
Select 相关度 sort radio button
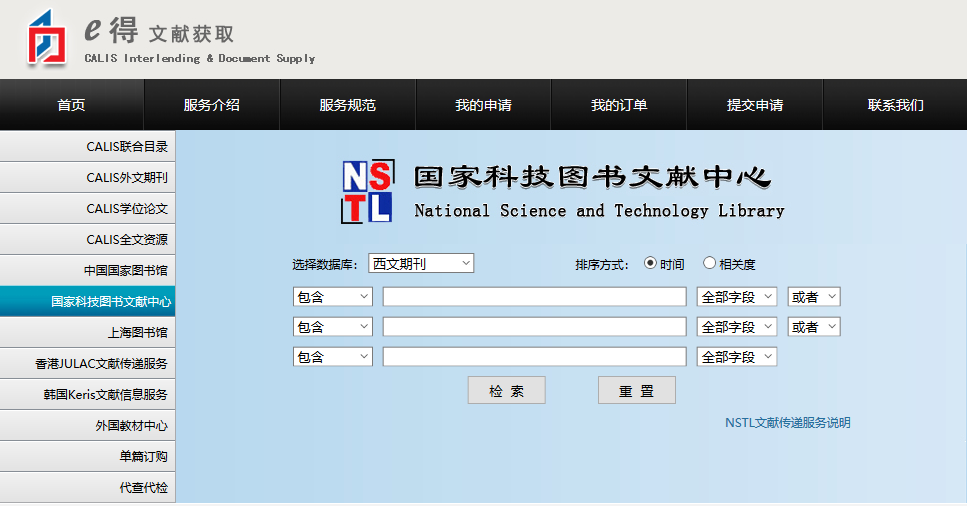pos(709,263)
